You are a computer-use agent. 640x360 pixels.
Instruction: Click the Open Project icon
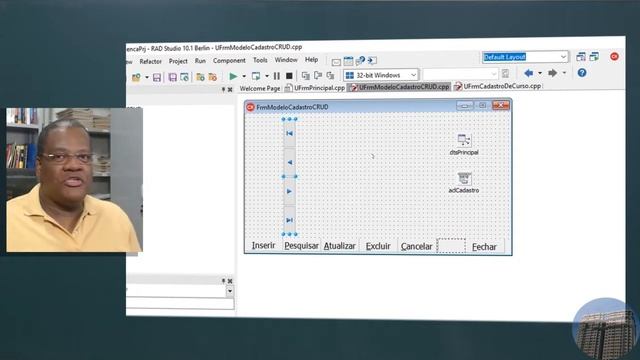tap(136, 77)
